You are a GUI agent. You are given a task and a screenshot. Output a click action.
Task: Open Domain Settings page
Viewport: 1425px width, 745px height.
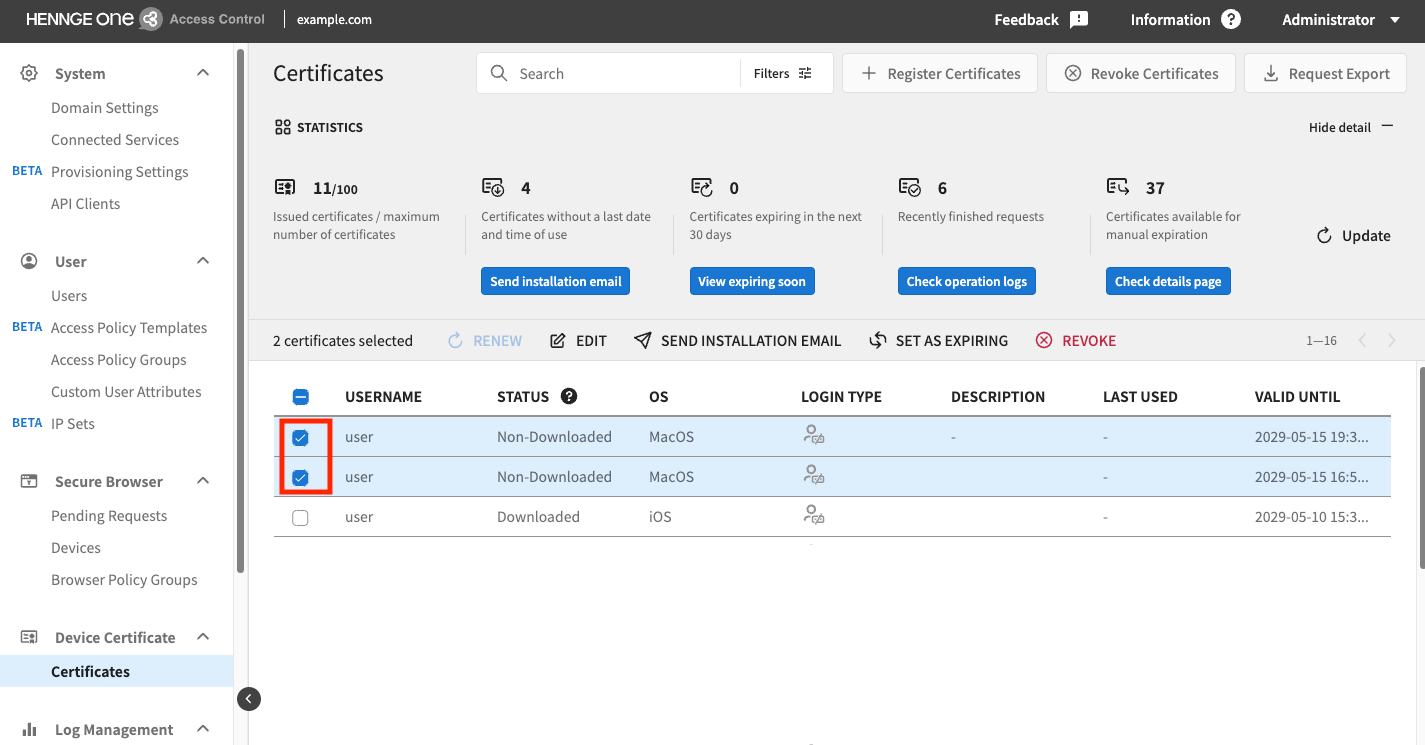click(x=105, y=107)
